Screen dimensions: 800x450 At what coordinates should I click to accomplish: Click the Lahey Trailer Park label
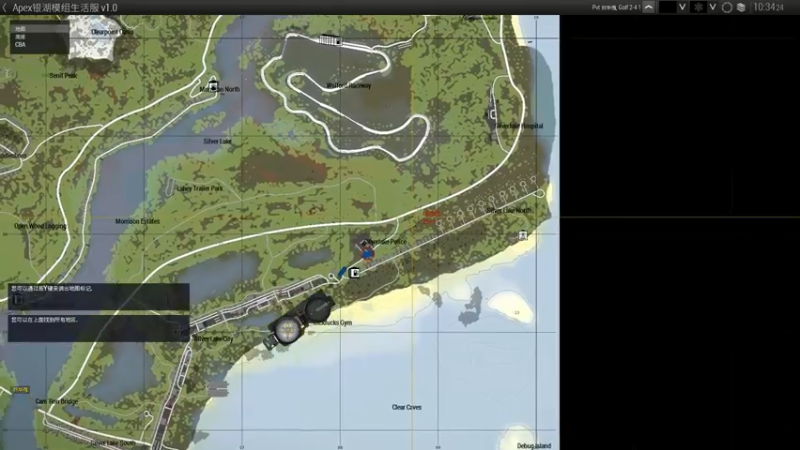[x=199, y=188]
